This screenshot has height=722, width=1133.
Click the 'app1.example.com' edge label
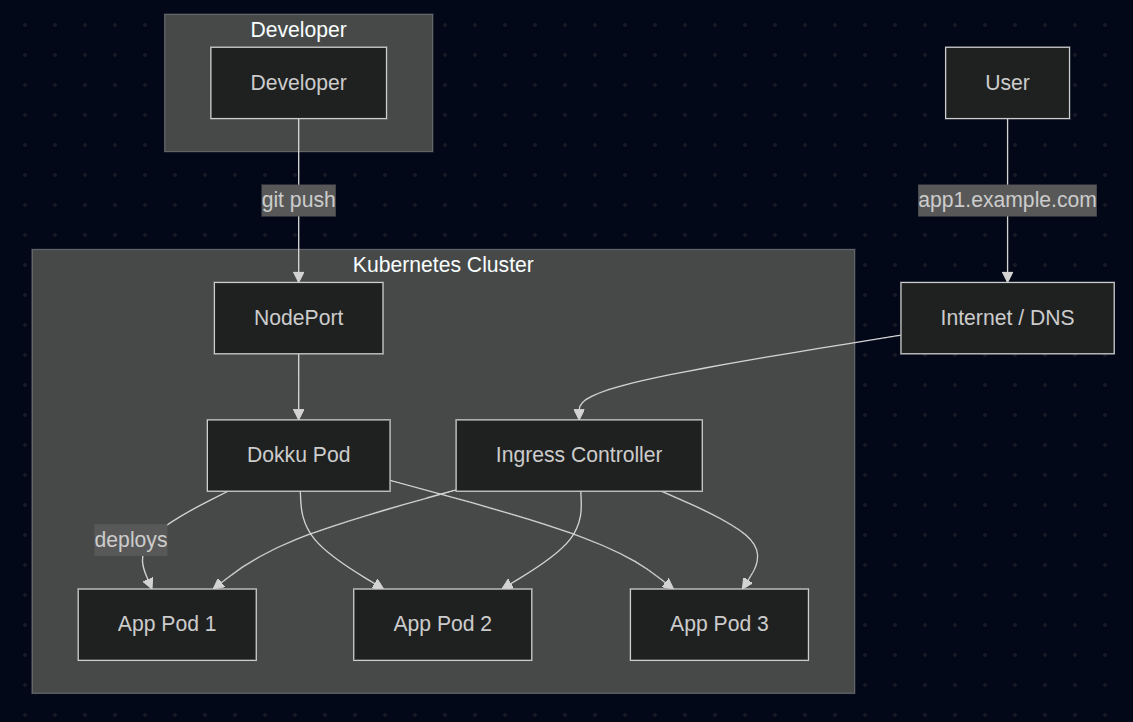coord(1007,200)
